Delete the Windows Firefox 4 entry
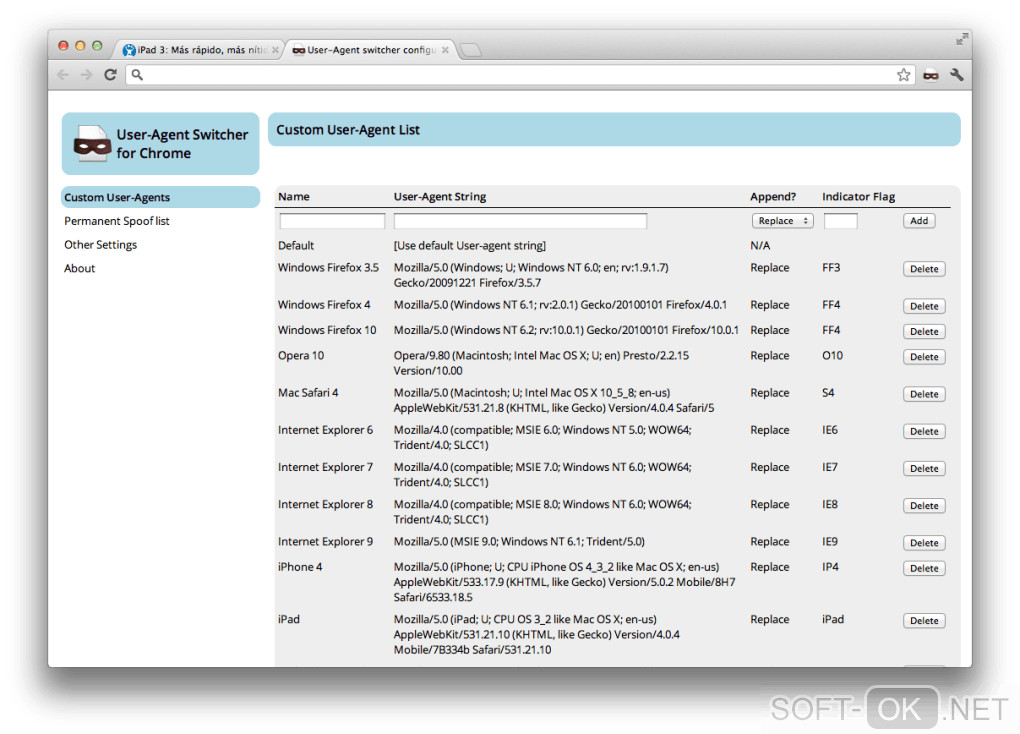The height and width of the screenshot is (734, 1020). coord(924,306)
